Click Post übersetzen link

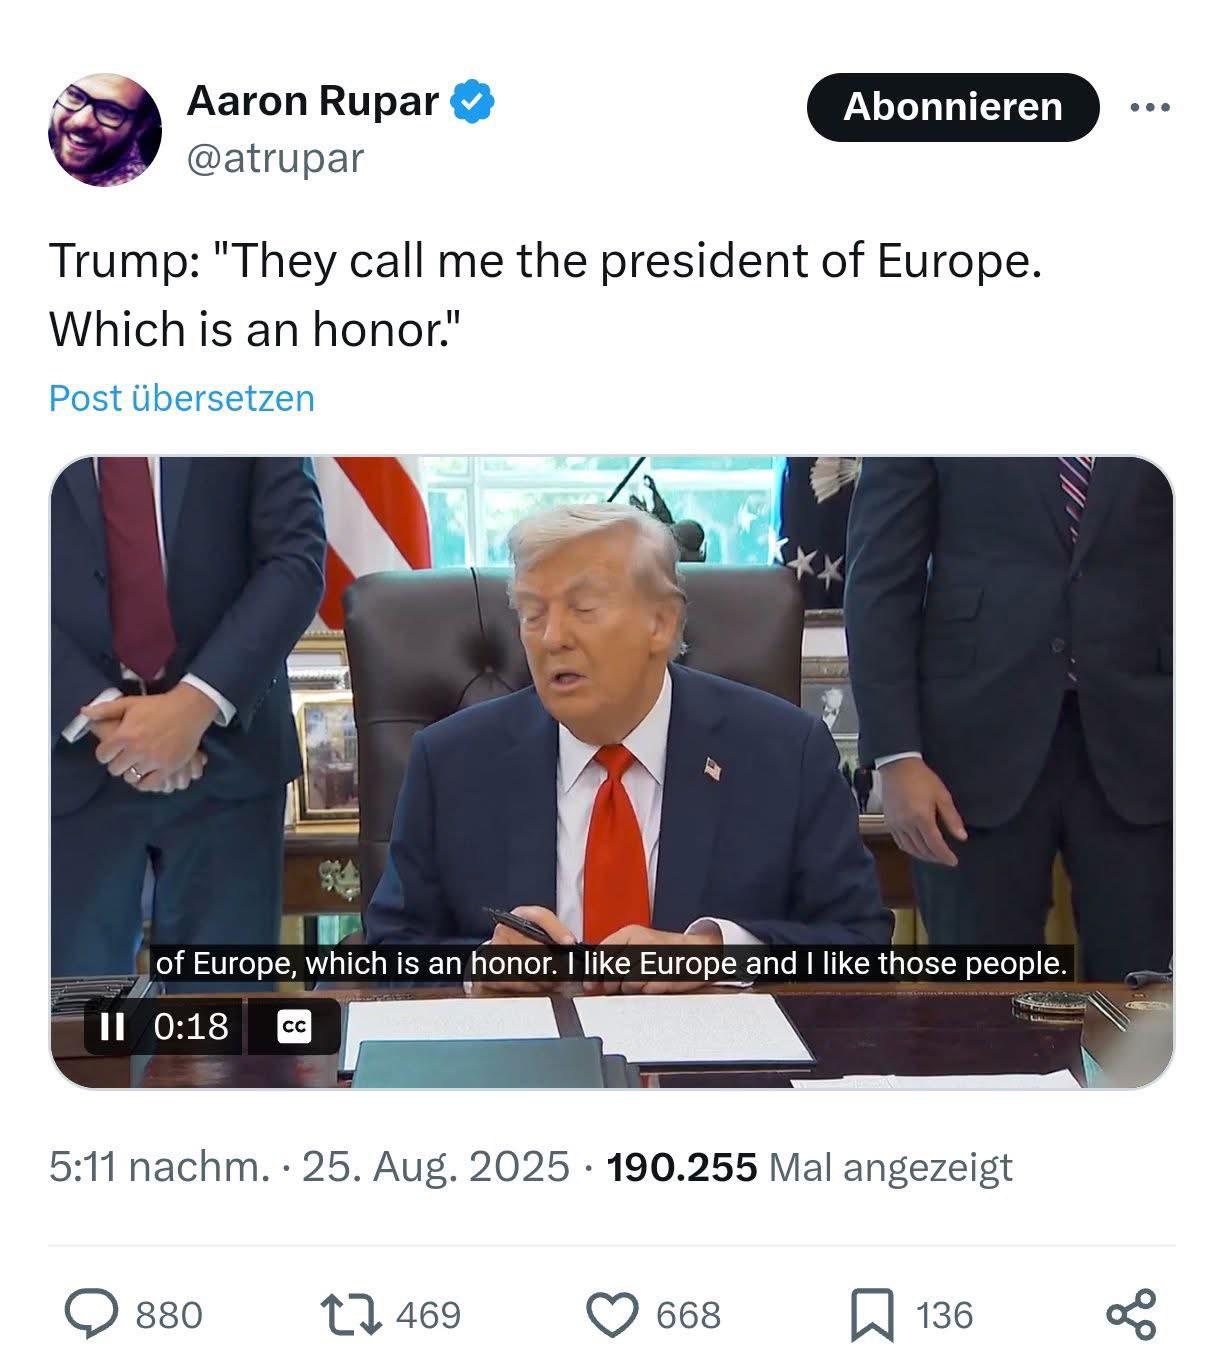[182, 398]
